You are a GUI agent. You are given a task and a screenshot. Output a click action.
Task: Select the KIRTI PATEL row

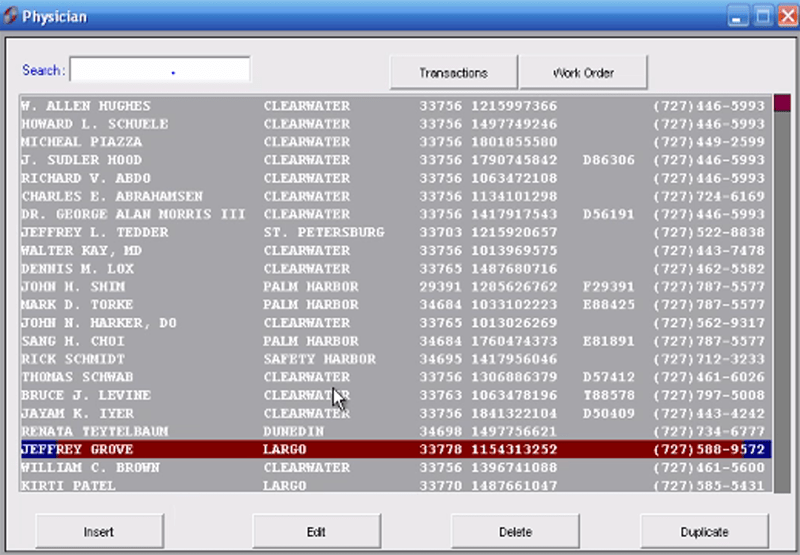396,485
